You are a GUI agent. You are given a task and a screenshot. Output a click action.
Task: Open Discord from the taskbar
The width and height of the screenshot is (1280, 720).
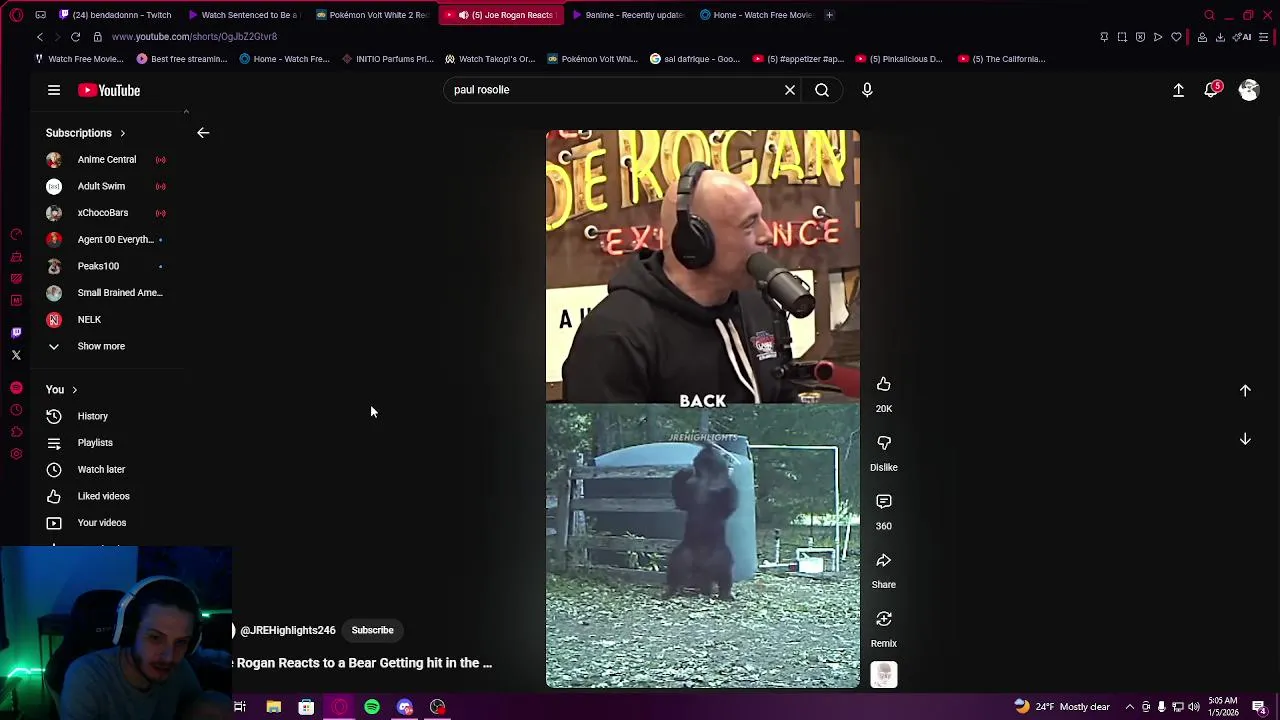point(405,707)
